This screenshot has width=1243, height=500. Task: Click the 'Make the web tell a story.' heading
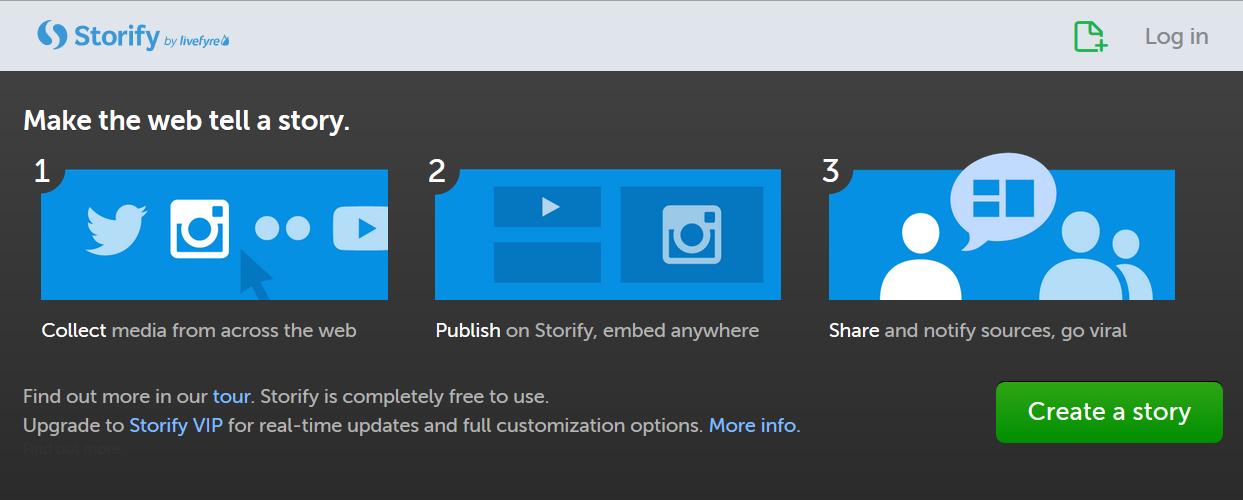186,121
